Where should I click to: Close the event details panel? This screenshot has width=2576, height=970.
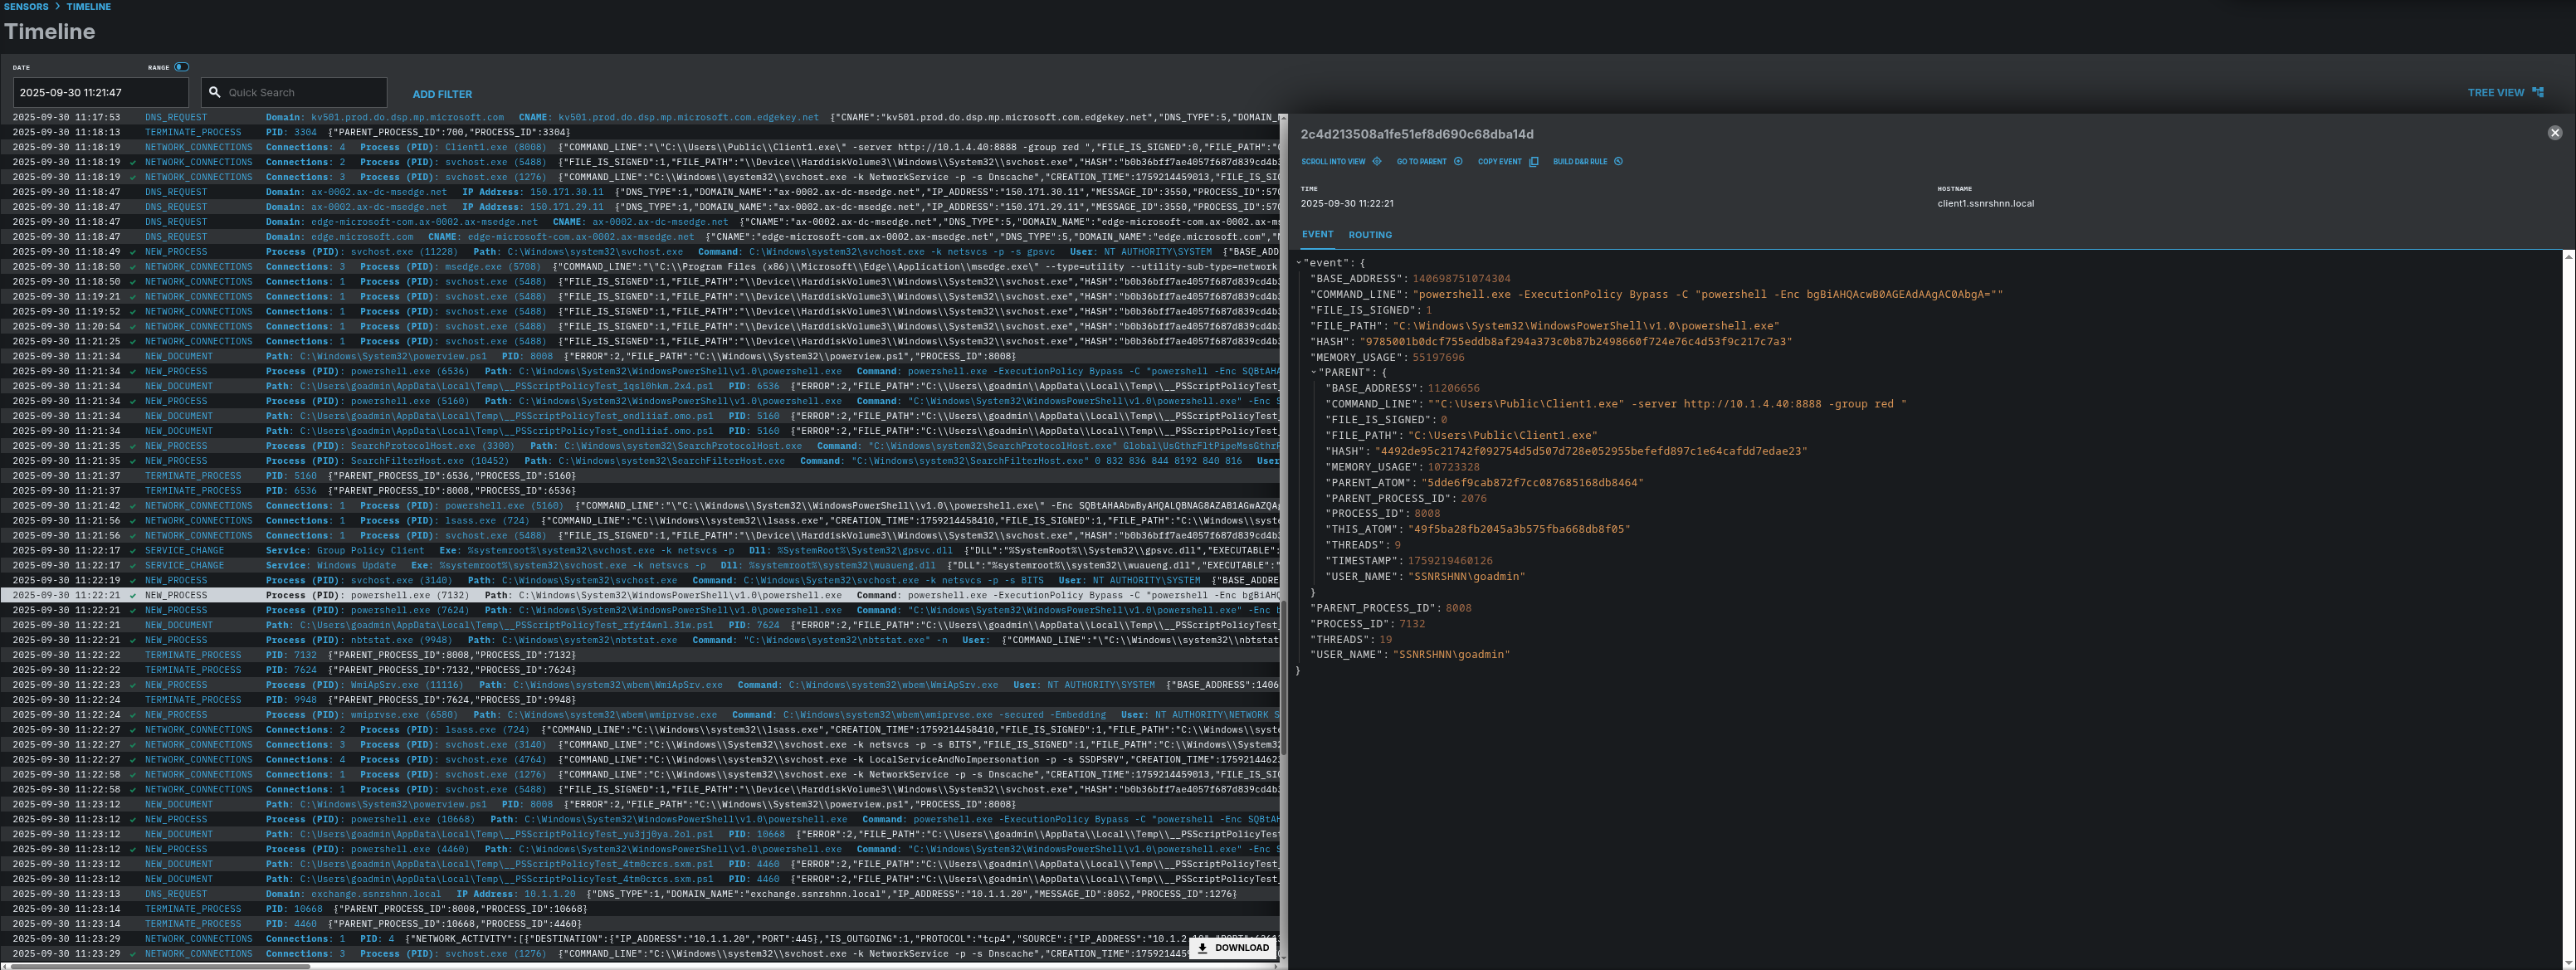pos(2554,133)
